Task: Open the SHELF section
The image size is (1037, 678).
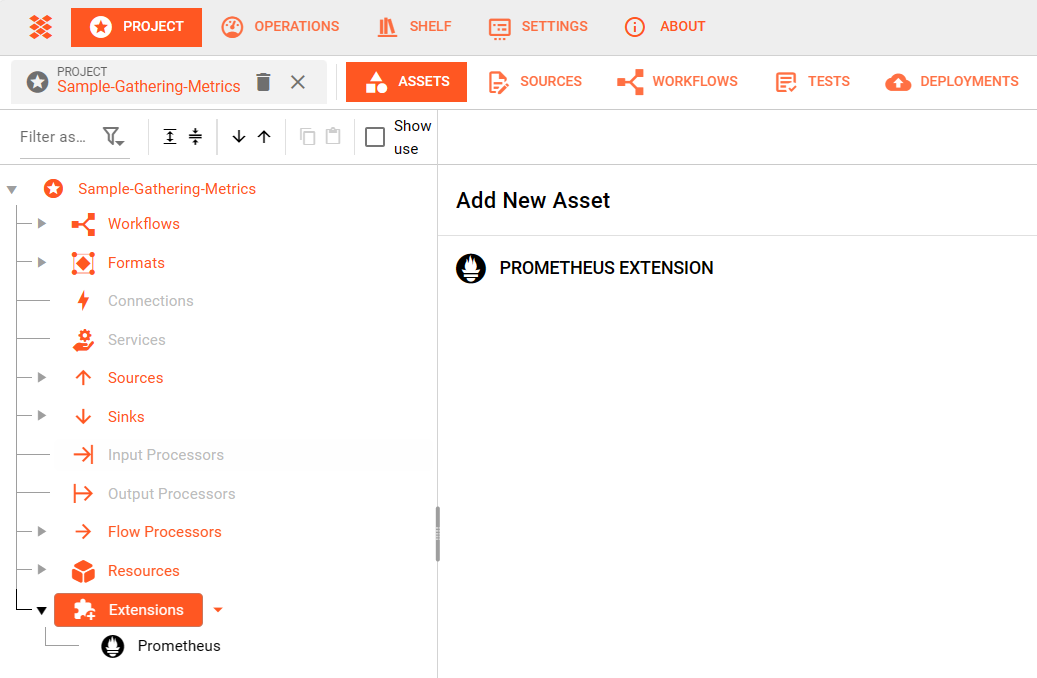Action: pos(414,27)
